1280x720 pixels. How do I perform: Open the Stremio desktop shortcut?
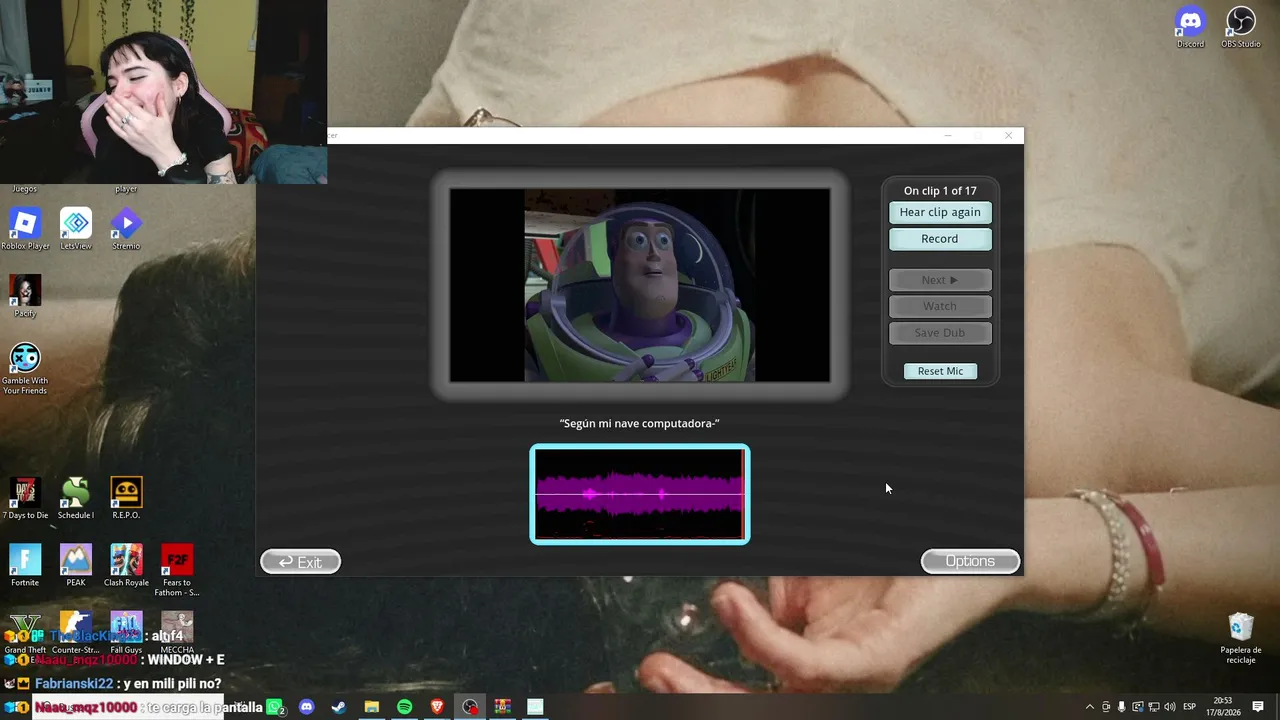tap(126, 229)
